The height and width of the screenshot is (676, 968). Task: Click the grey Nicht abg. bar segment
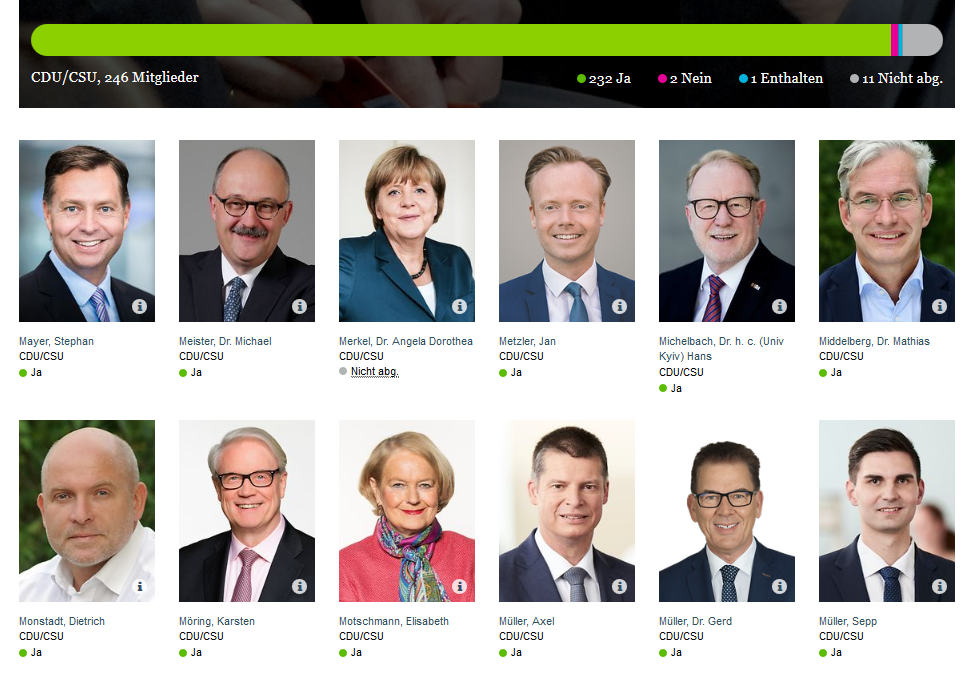pos(923,40)
